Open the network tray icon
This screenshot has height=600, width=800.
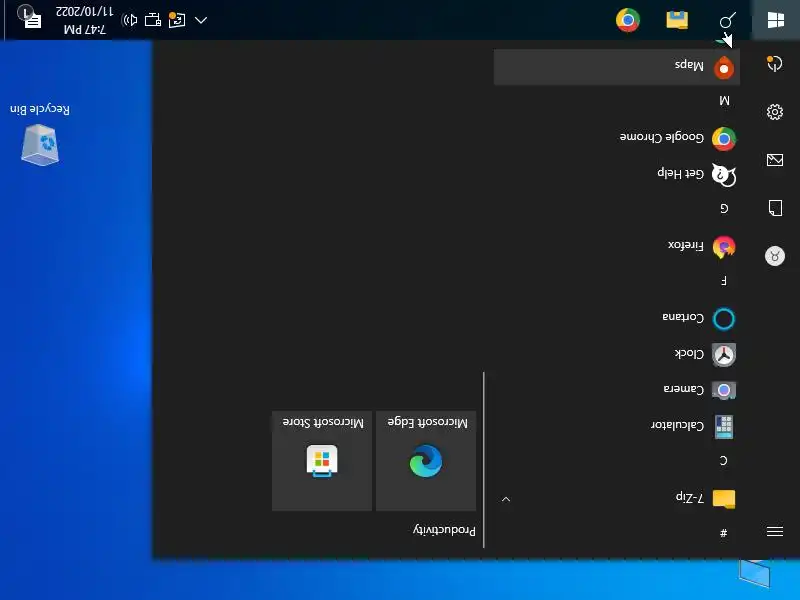point(153,20)
